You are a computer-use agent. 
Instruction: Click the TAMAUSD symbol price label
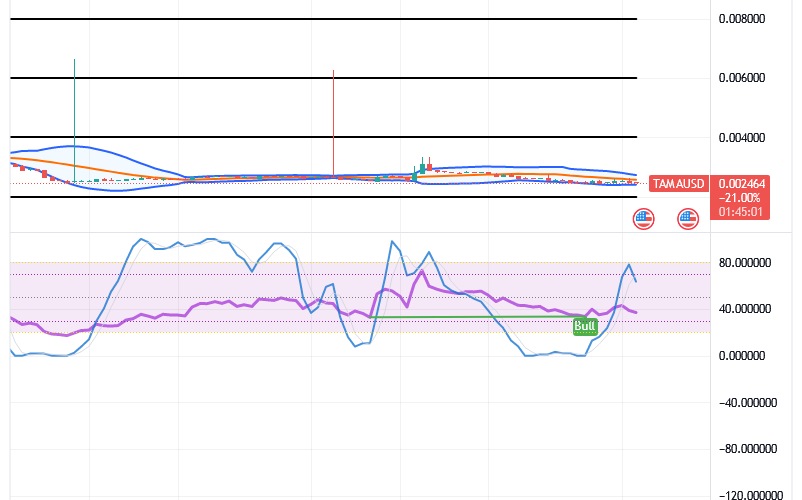tap(679, 184)
